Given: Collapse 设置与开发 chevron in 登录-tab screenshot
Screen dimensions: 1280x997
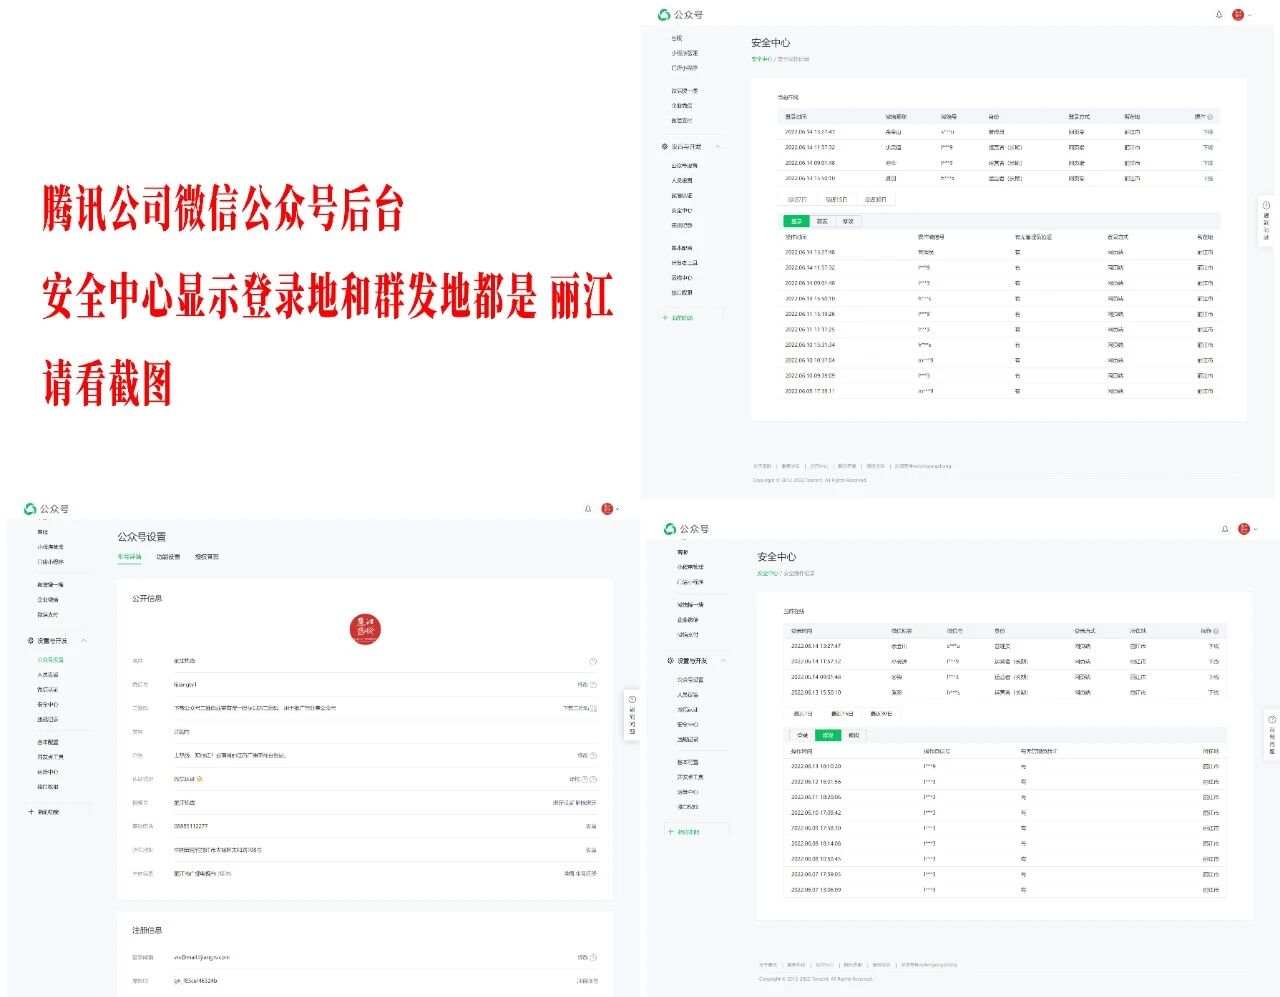Looking at the screenshot, I should tap(718, 147).
